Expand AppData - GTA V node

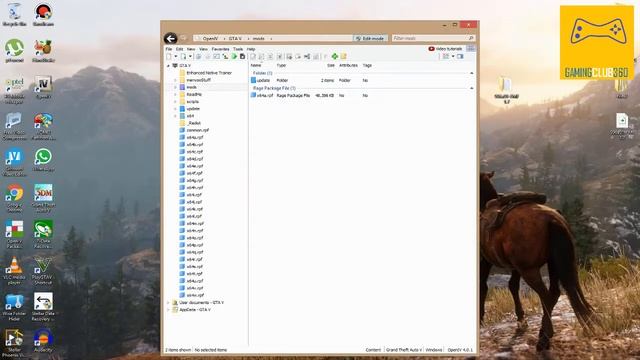click(168, 310)
